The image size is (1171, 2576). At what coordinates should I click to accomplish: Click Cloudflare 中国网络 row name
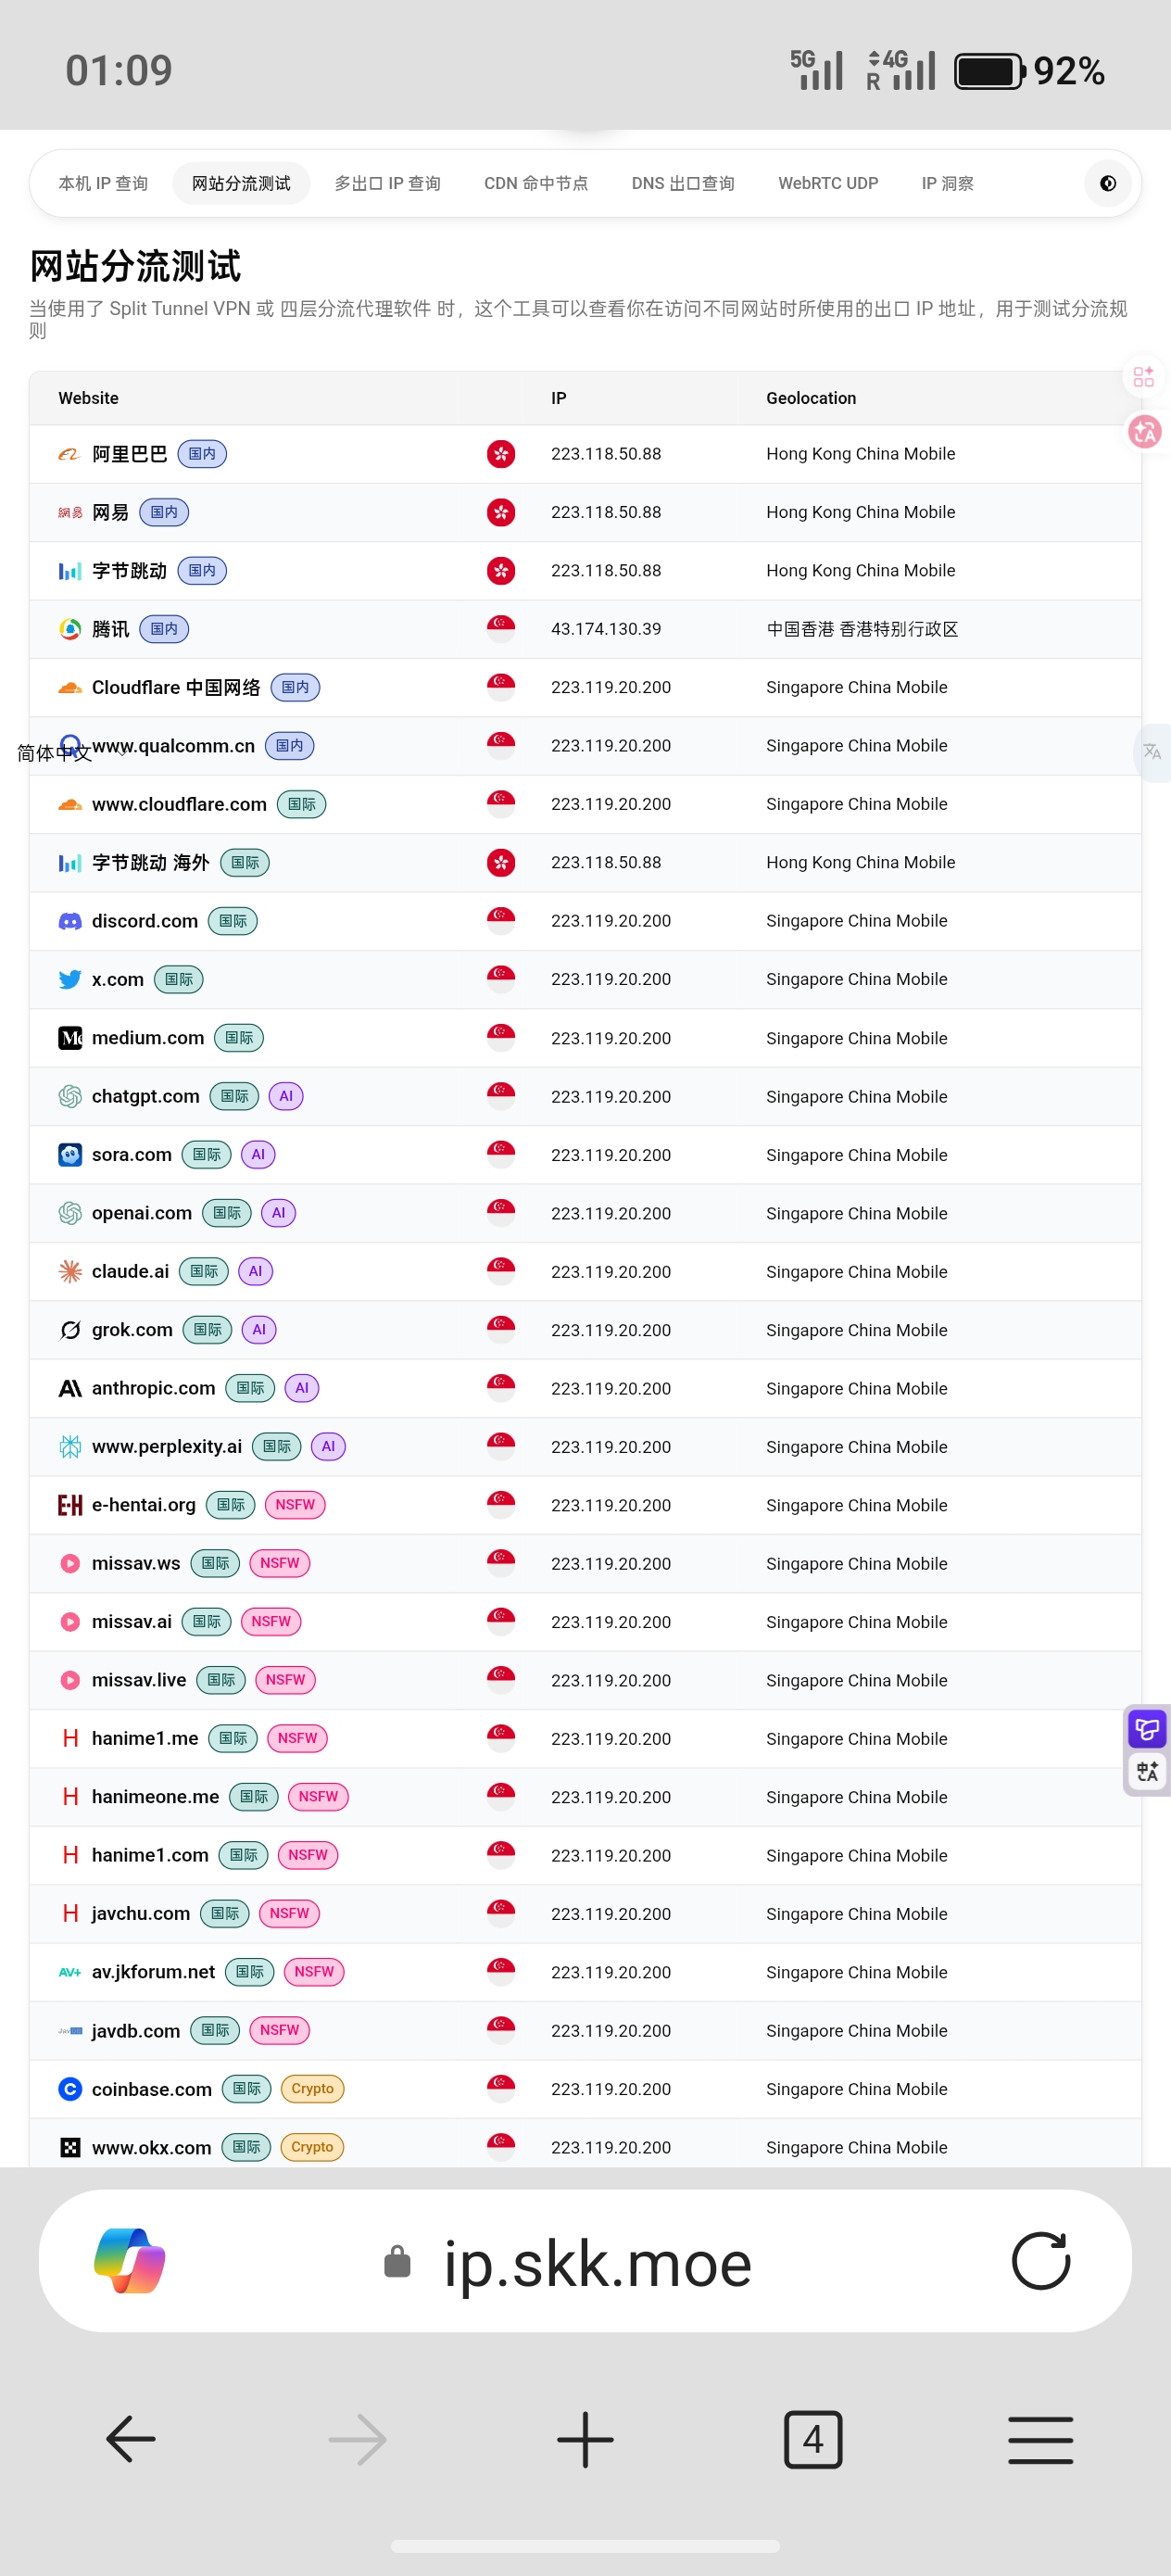176,687
